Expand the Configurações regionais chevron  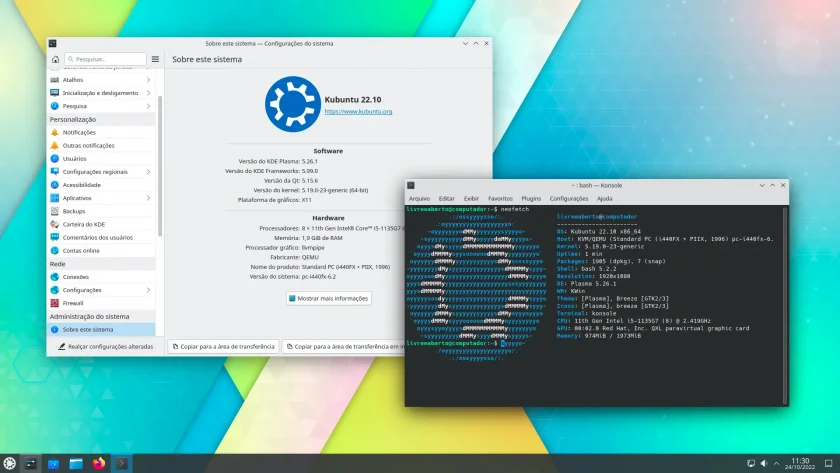pos(148,171)
